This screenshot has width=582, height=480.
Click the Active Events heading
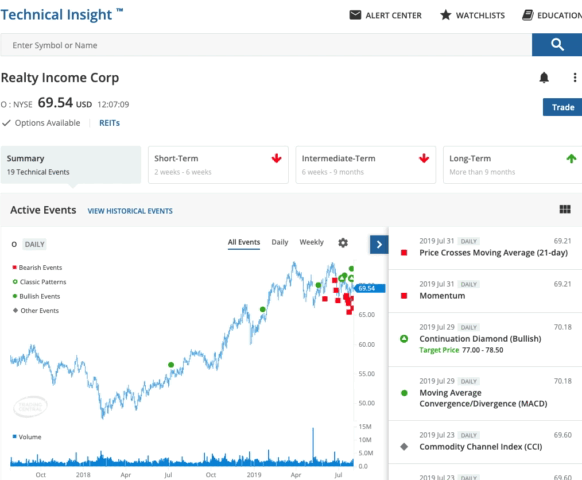(x=43, y=210)
